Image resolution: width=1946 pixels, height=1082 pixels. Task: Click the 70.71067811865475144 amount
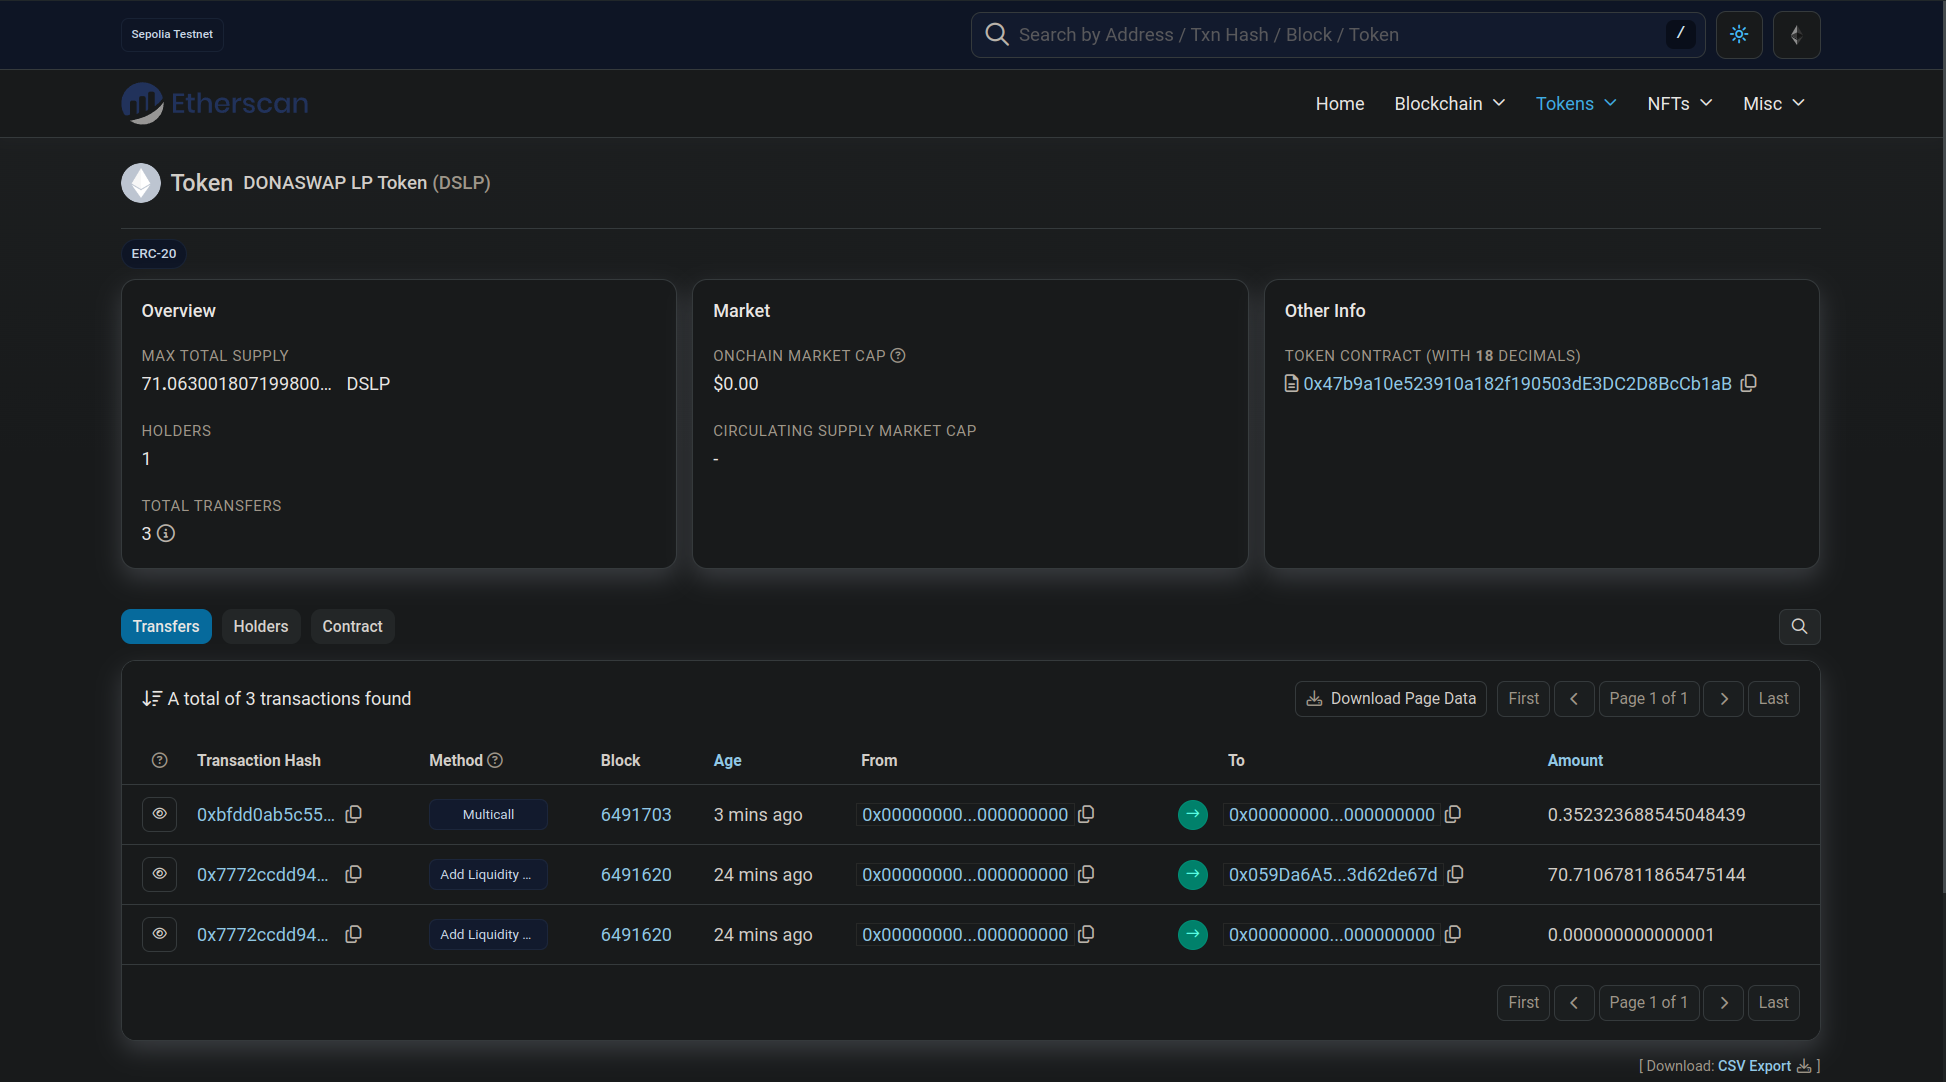click(x=1646, y=875)
